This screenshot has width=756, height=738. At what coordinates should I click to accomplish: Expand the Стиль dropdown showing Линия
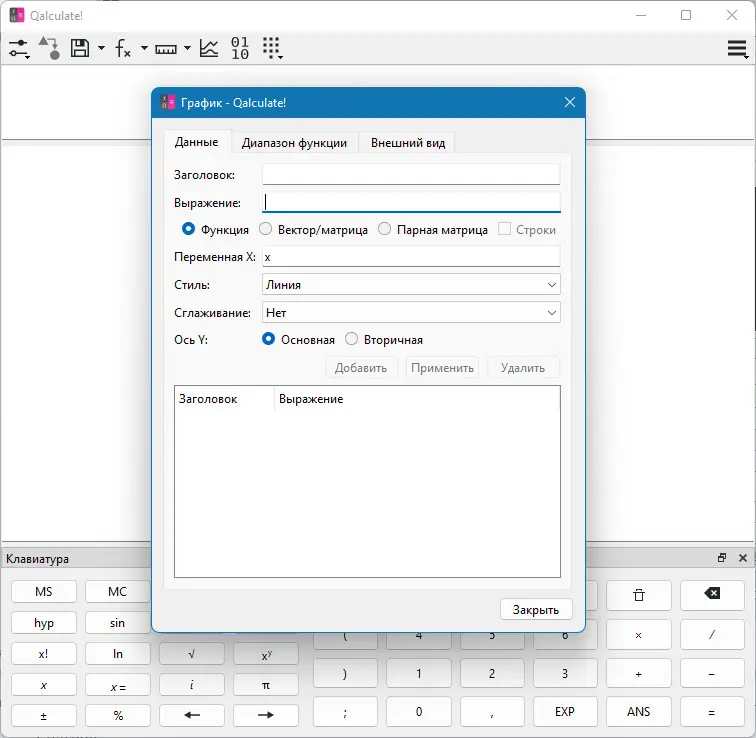coord(411,284)
